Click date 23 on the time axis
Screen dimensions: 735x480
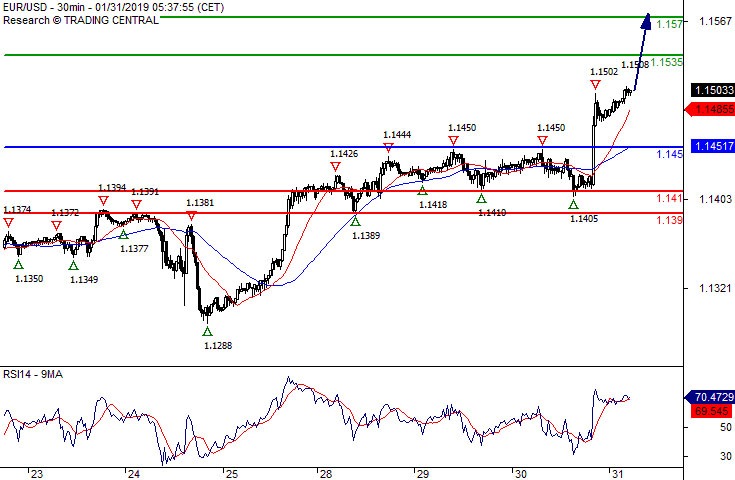pyautogui.click(x=37, y=474)
